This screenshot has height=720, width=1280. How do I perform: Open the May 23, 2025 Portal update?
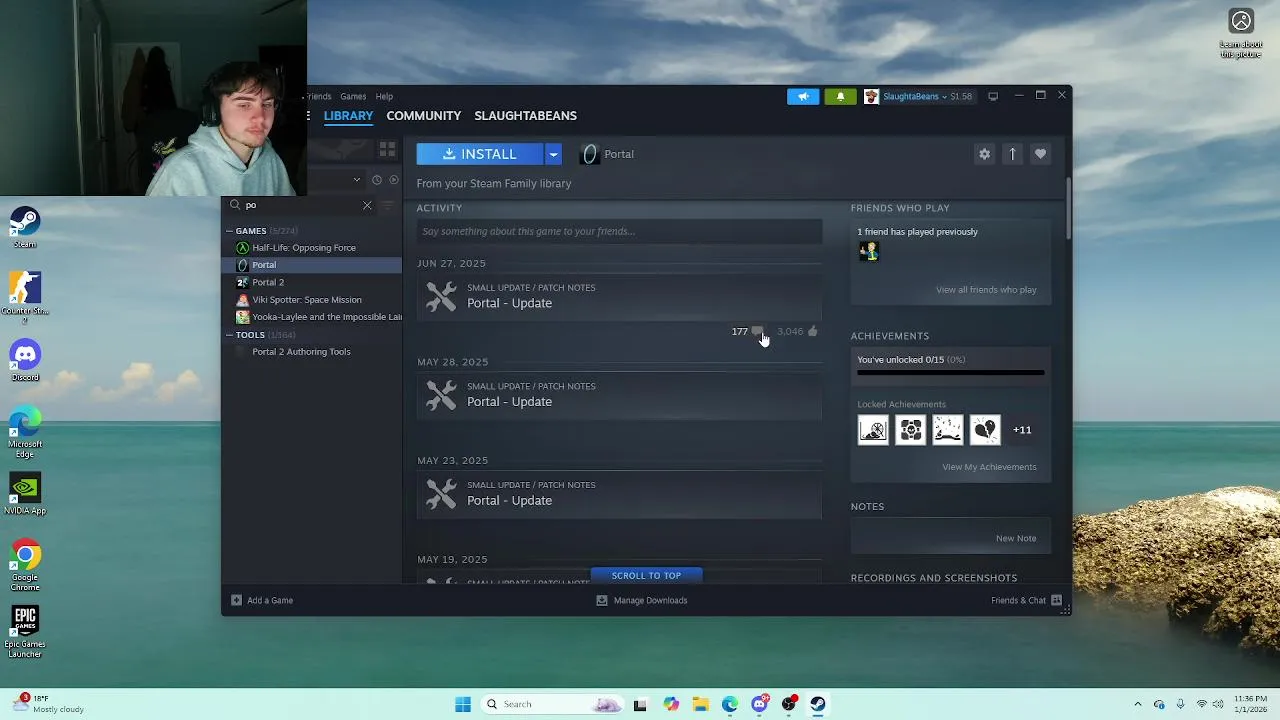(x=619, y=494)
